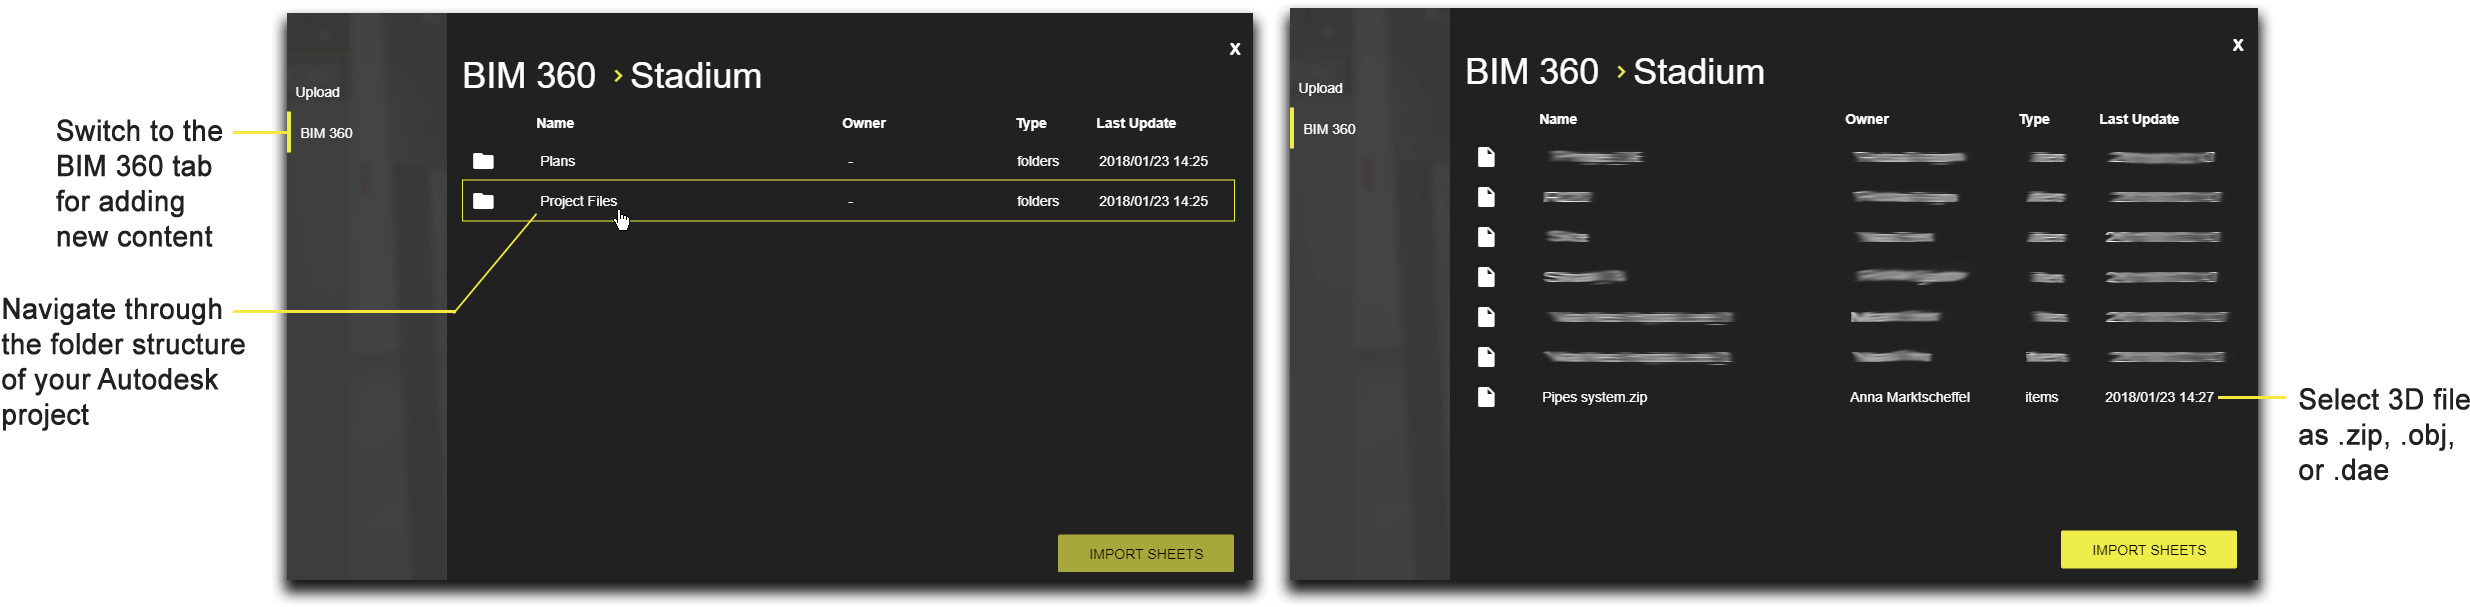Close the right BIM 360 dialog
Screen dimensions: 2470x607
pos(2238,45)
